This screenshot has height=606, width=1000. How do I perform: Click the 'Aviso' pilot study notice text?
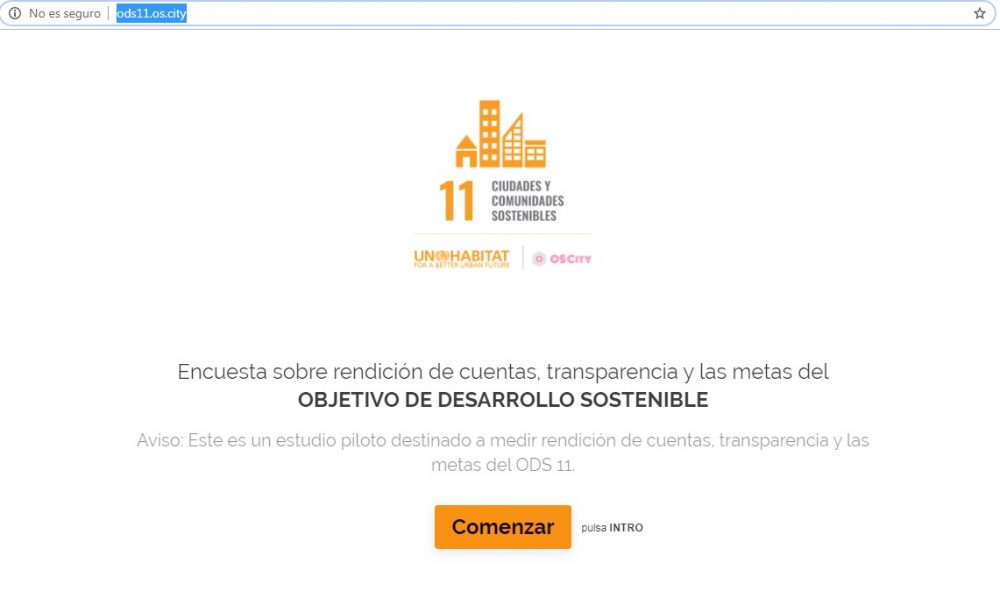coord(502,441)
